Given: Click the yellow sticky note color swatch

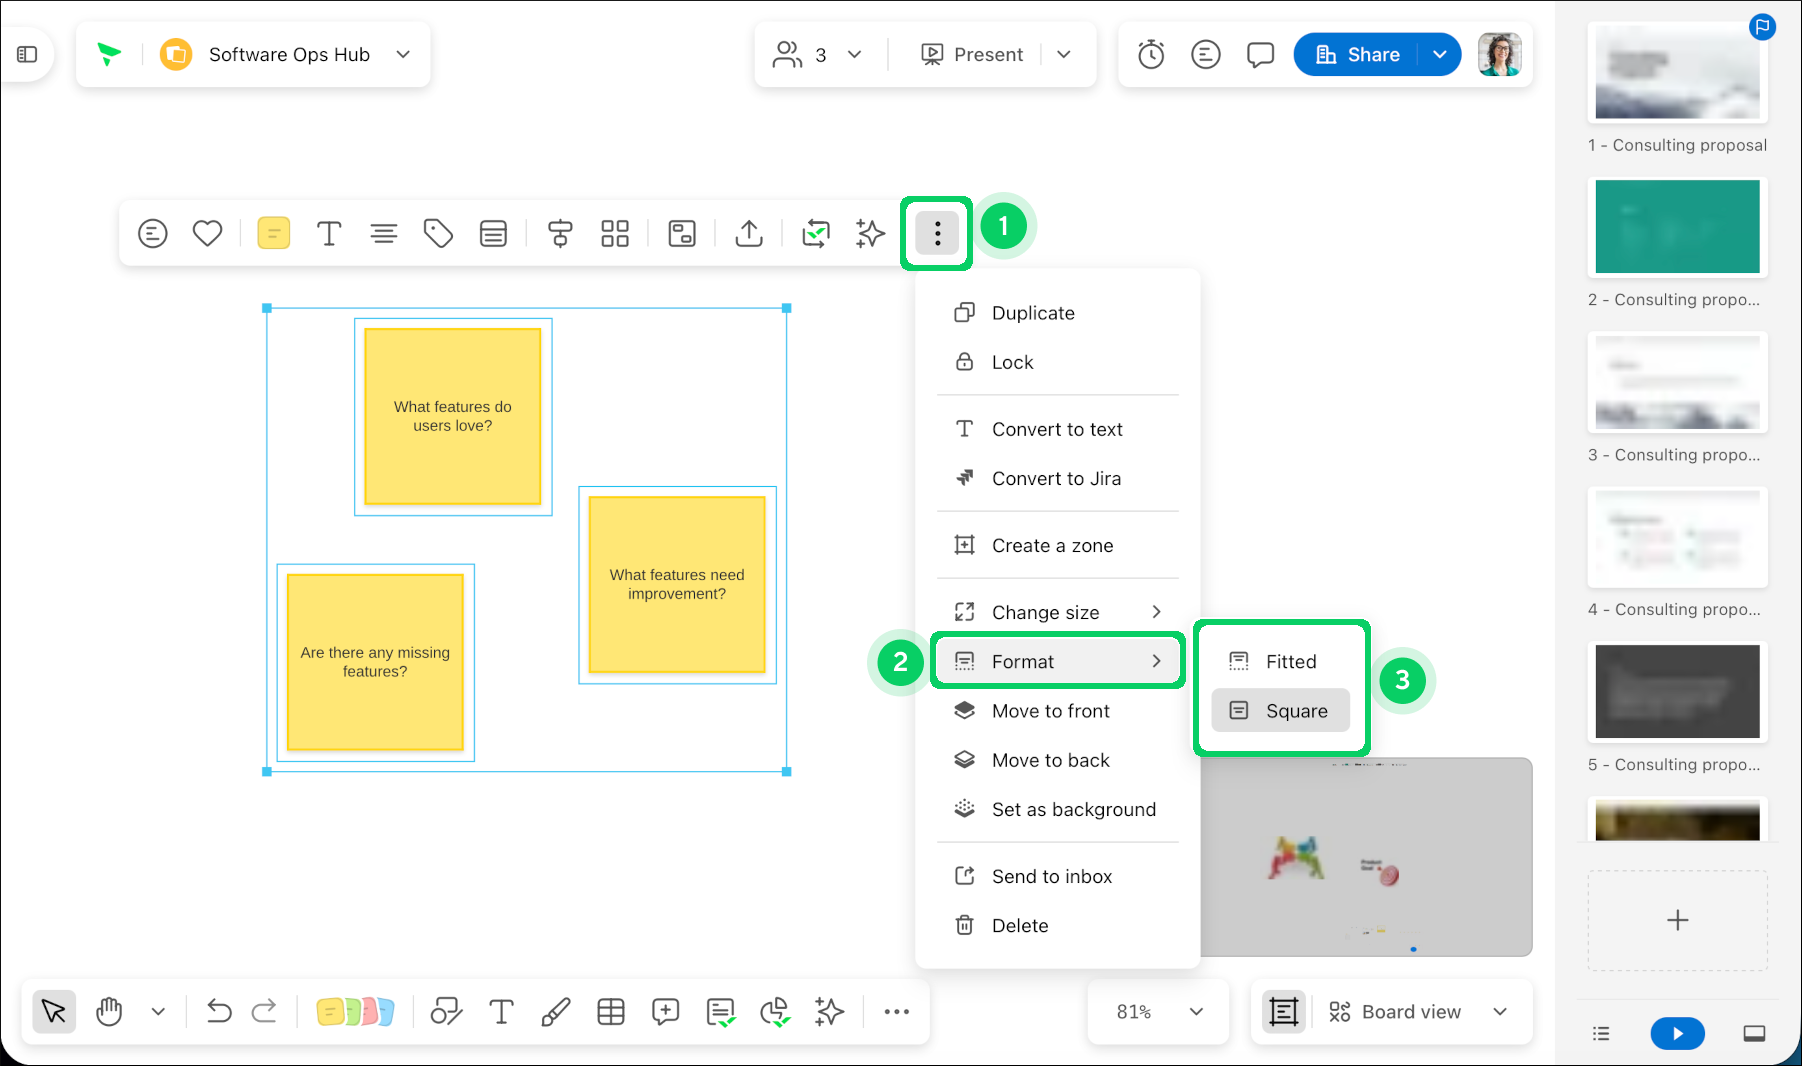Looking at the screenshot, I should tap(273, 233).
